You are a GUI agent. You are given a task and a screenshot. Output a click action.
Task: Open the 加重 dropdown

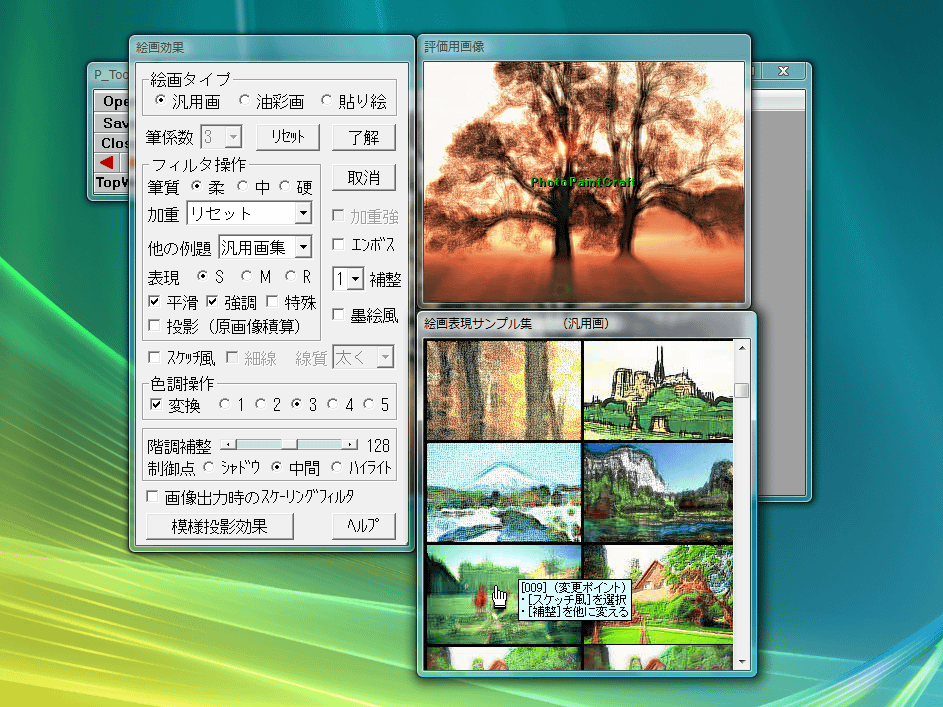coord(303,213)
